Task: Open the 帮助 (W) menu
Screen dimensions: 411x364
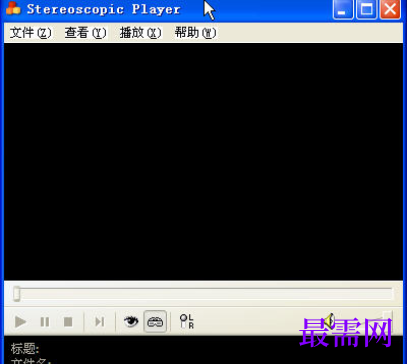Action: (196, 33)
